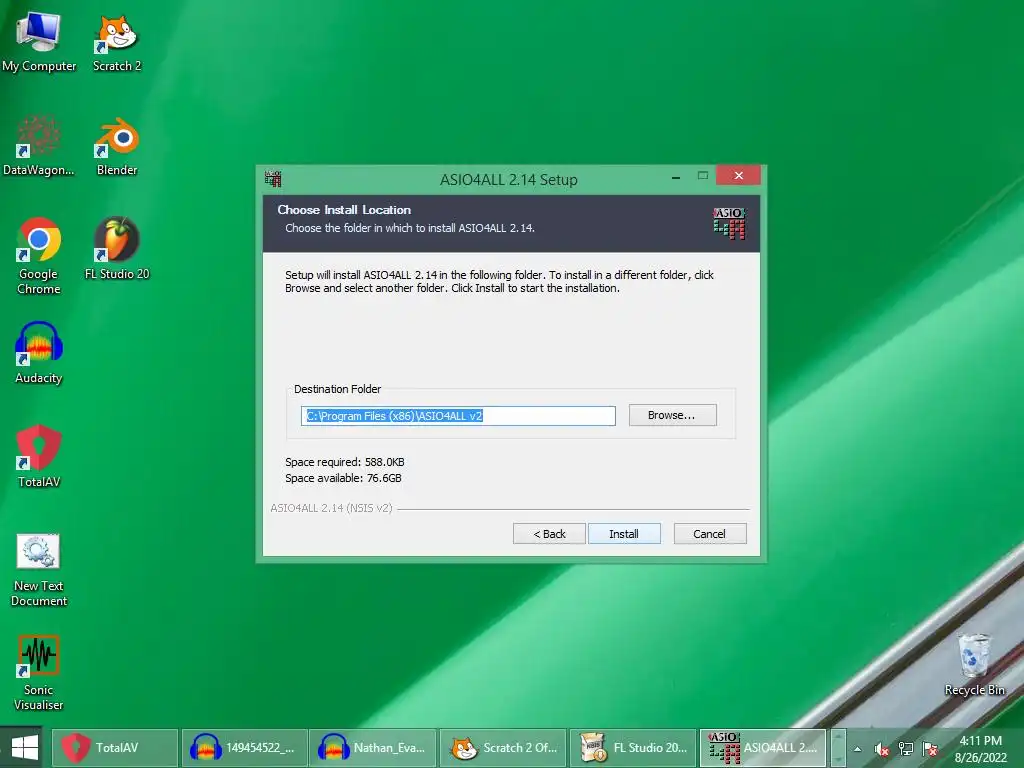Click the Destination Folder path field

[x=458, y=416]
